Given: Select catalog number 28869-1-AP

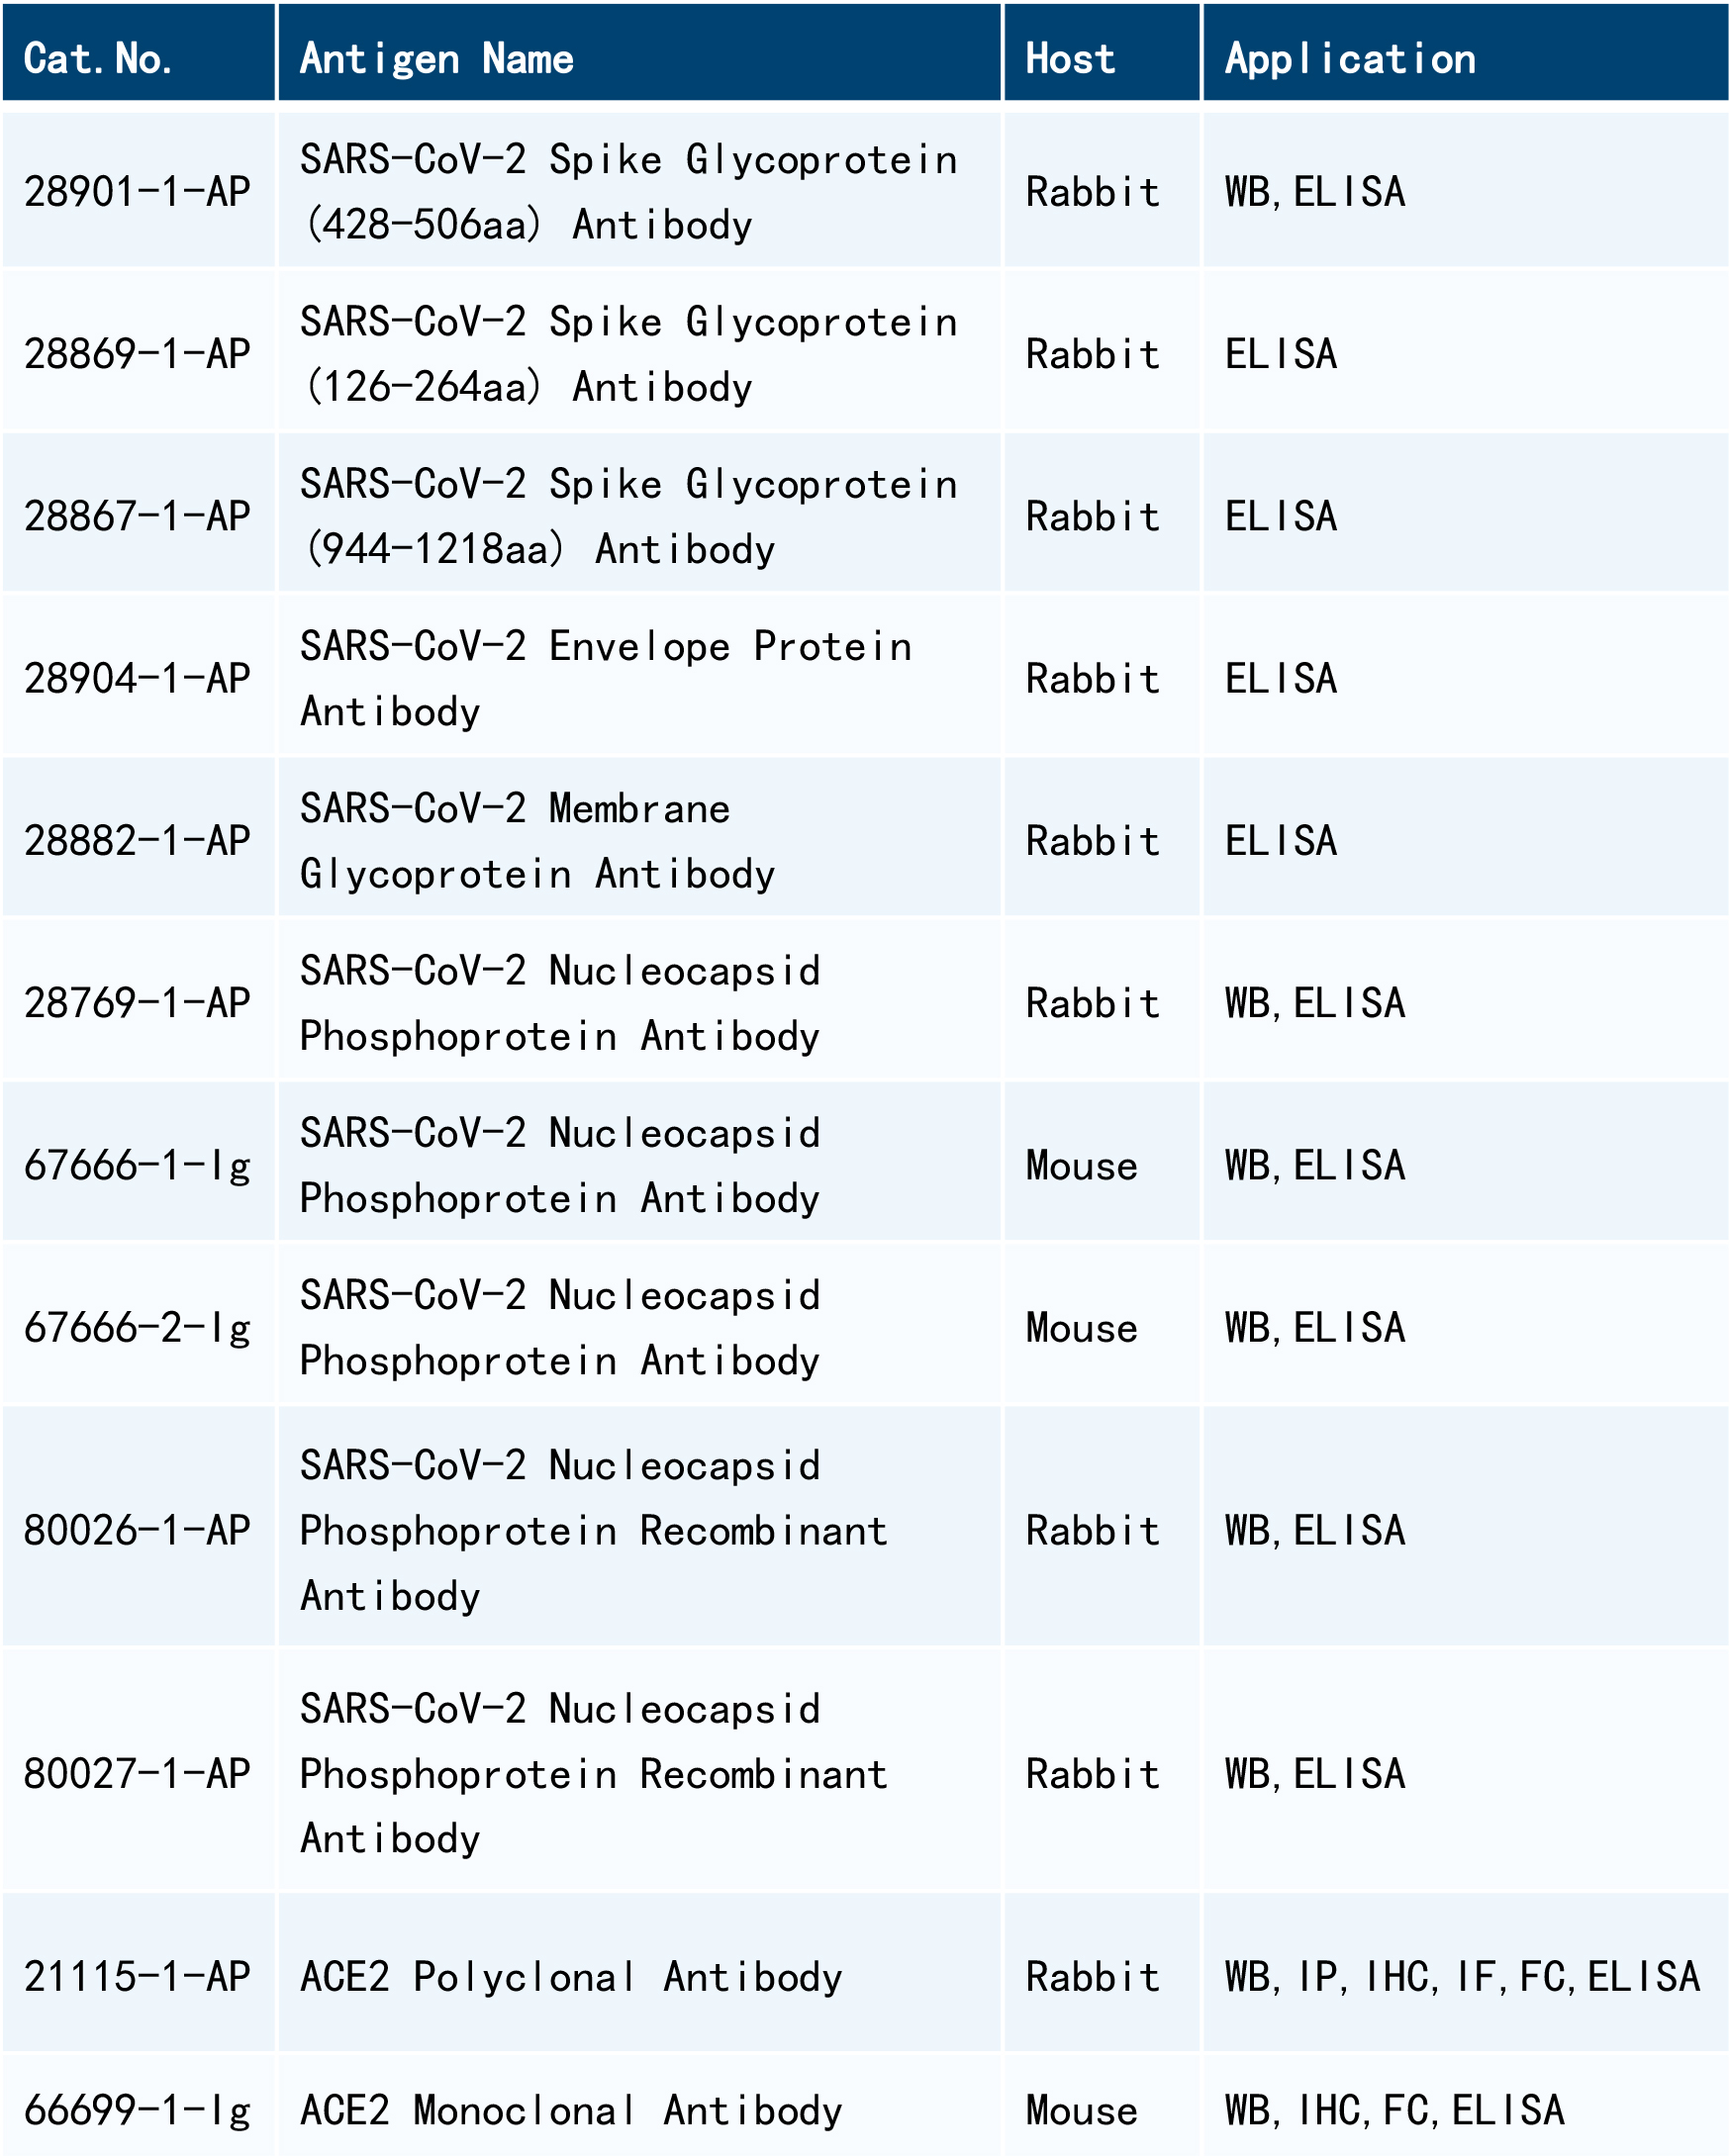Looking at the screenshot, I should [137, 354].
